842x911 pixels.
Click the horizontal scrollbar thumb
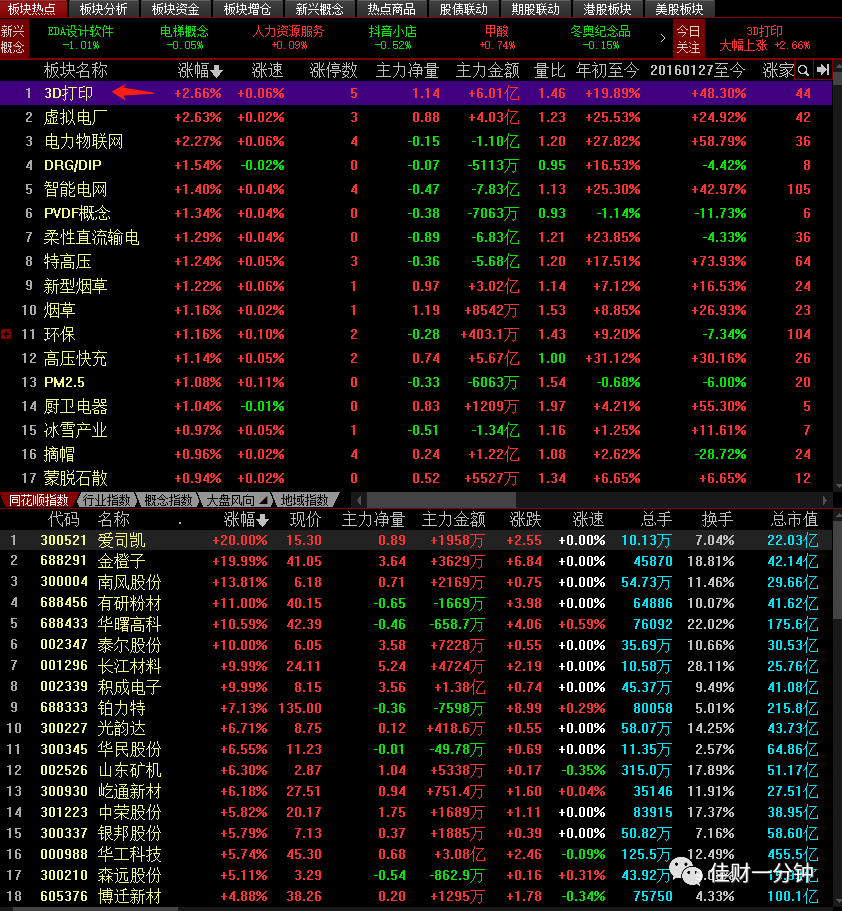pos(441,500)
